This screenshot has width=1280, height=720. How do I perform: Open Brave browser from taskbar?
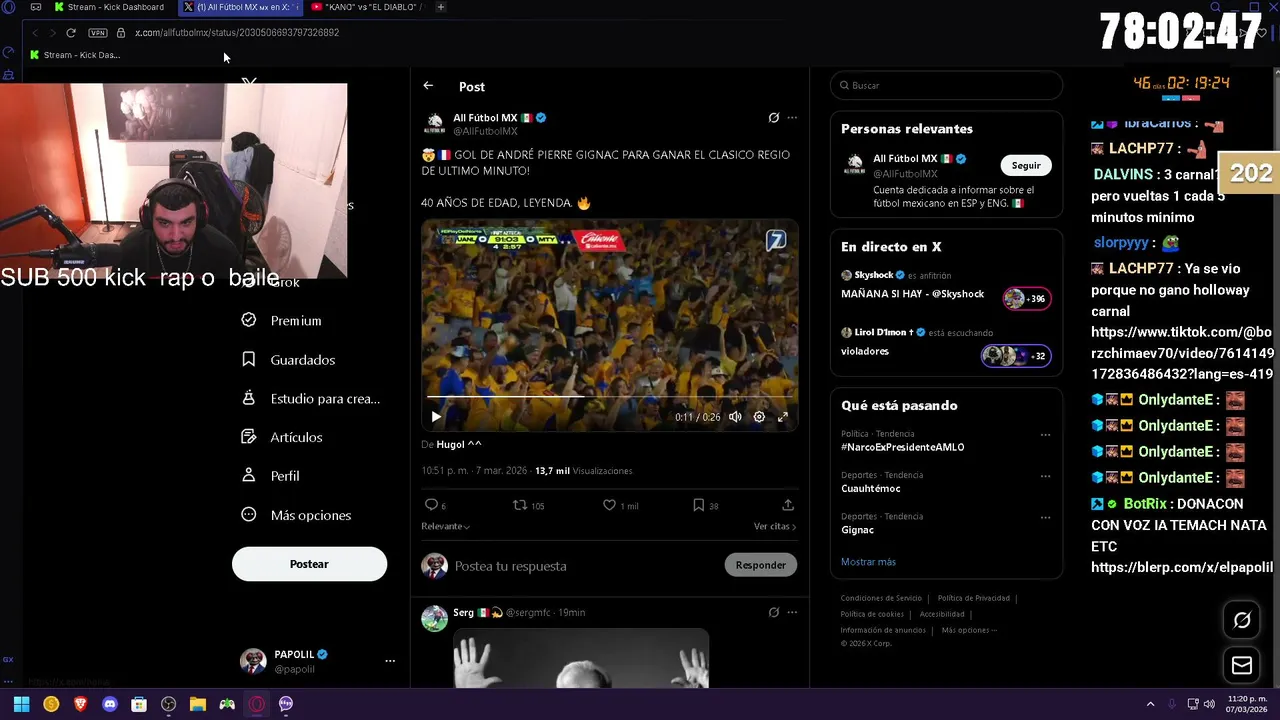coord(81,704)
